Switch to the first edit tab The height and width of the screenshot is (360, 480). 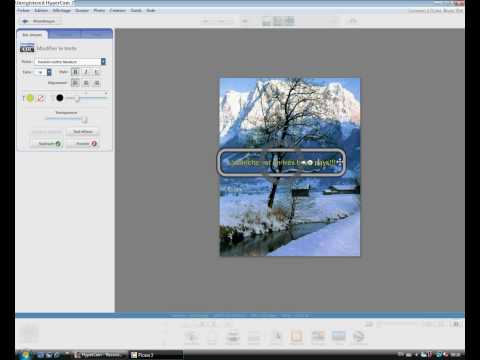pyautogui.click(x=32, y=34)
